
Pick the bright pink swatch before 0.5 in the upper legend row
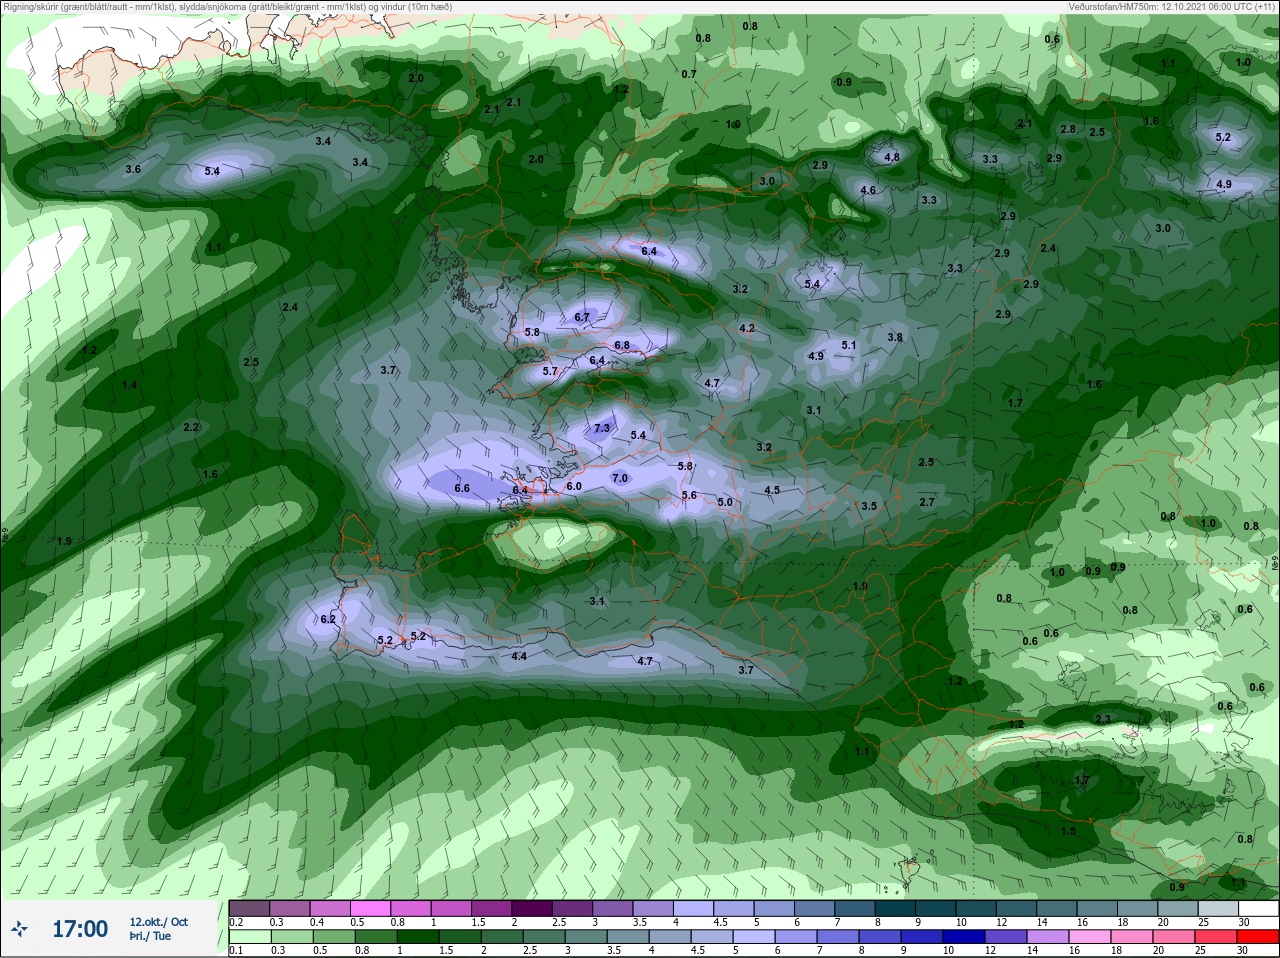tap(371, 909)
